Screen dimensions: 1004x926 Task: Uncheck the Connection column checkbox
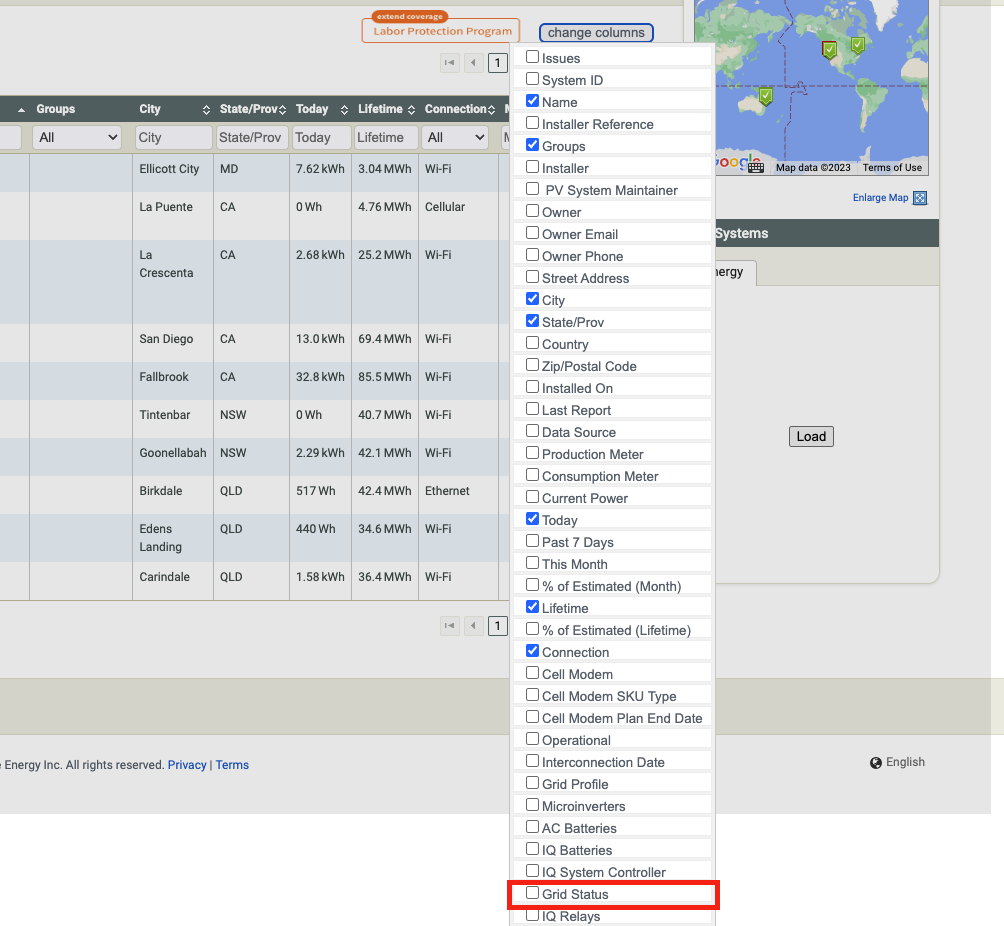tap(532, 650)
